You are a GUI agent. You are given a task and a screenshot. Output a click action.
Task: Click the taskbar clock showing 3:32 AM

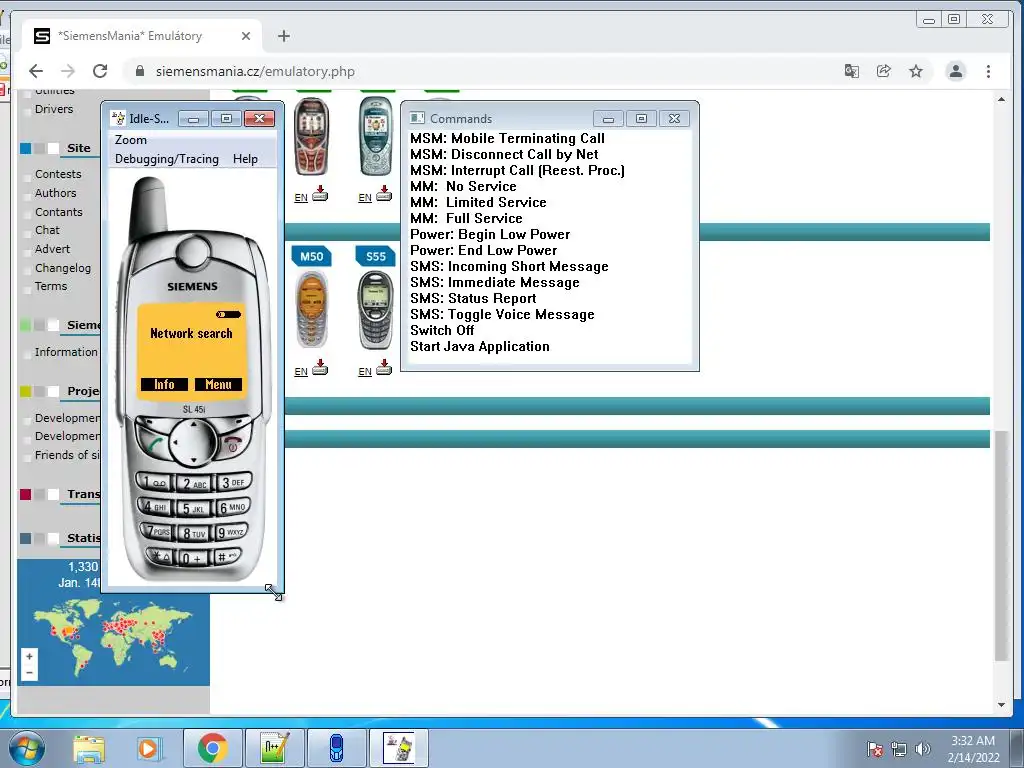click(973, 749)
